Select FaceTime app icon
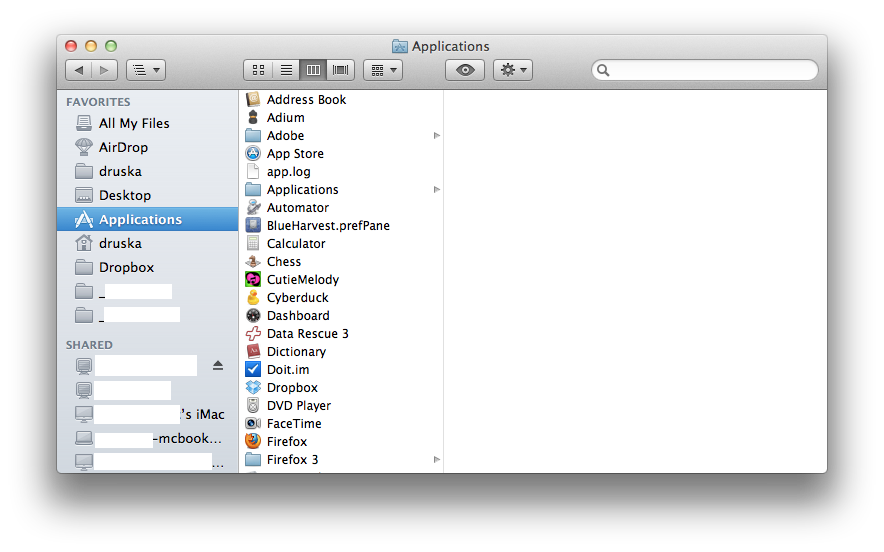This screenshot has width=884, height=552. point(253,423)
